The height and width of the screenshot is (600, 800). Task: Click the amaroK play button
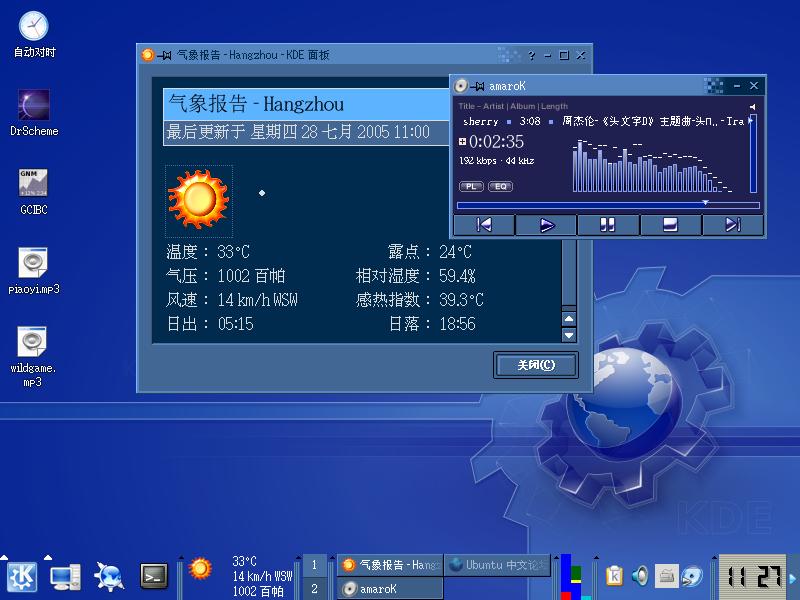(x=546, y=225)
